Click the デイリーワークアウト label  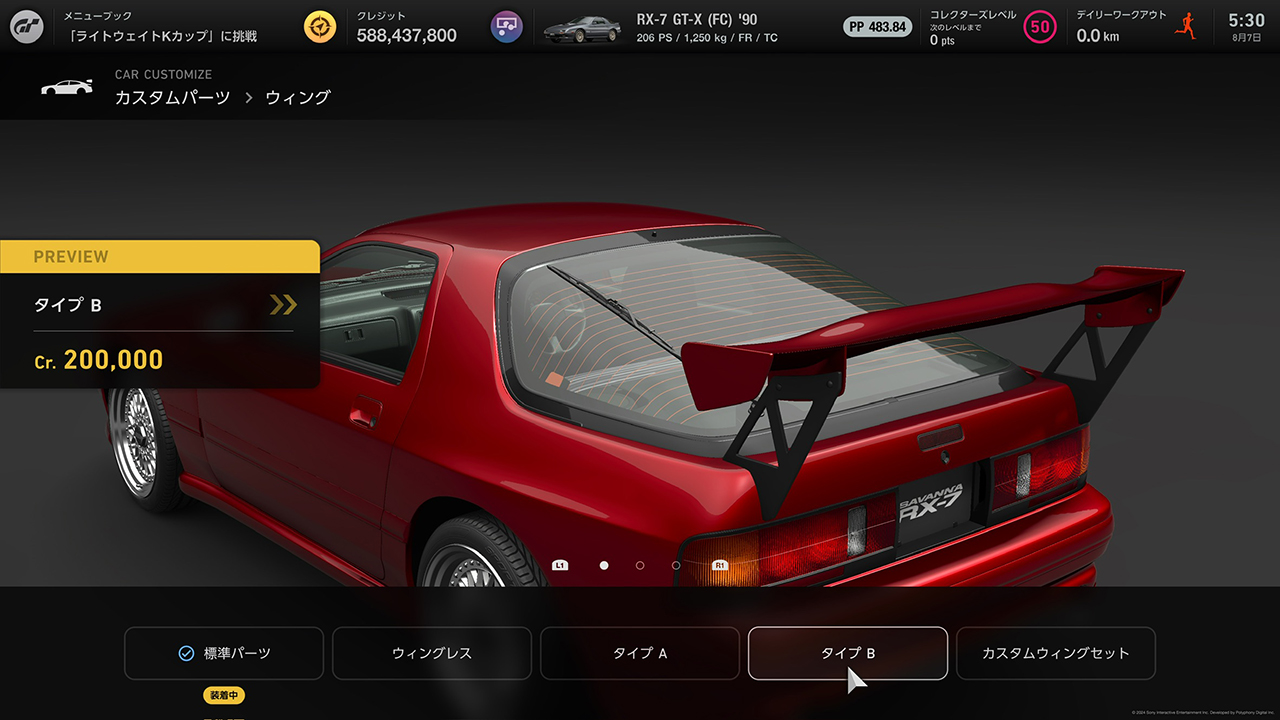pos(1122,15)
